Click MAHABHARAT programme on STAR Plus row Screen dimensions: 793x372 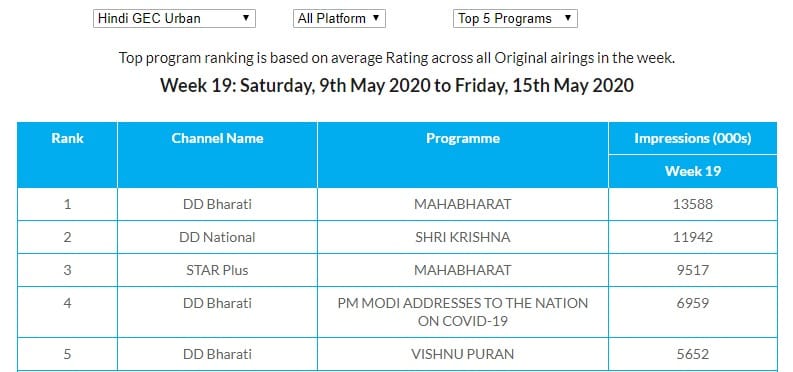point(463,270)
